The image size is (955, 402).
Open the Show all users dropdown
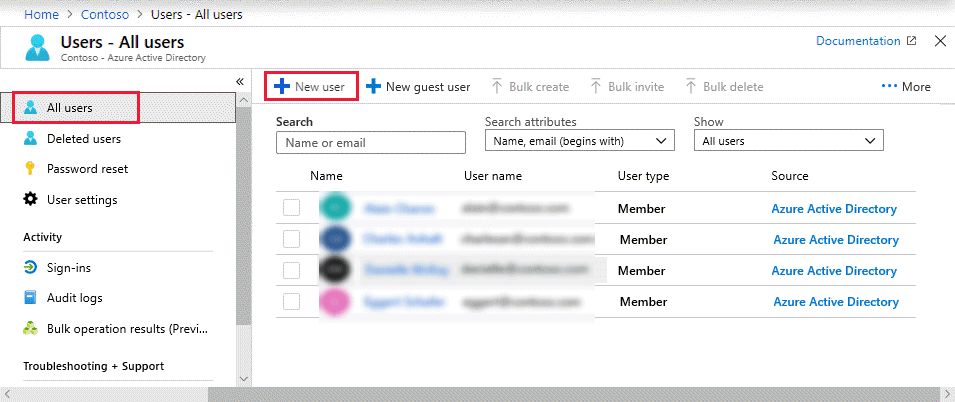click(x=788, y=142)
